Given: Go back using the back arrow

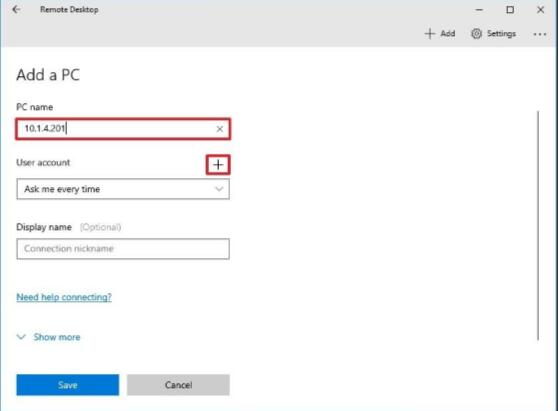Looking at the screenshot, I should coord(16,10).
